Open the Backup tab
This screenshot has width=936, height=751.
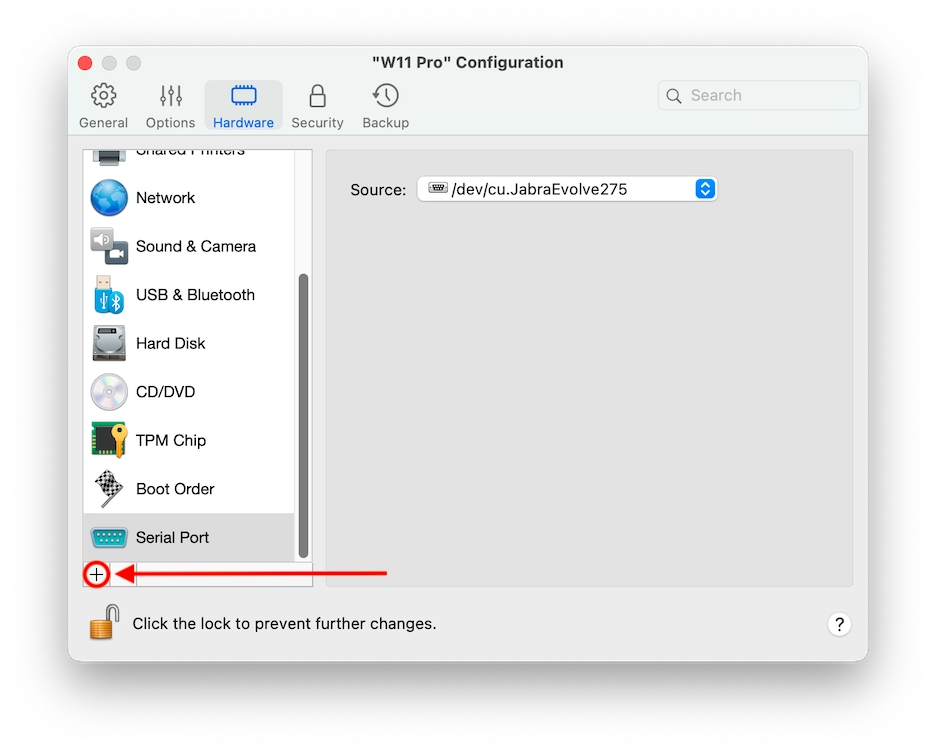[x=385, y=107]
